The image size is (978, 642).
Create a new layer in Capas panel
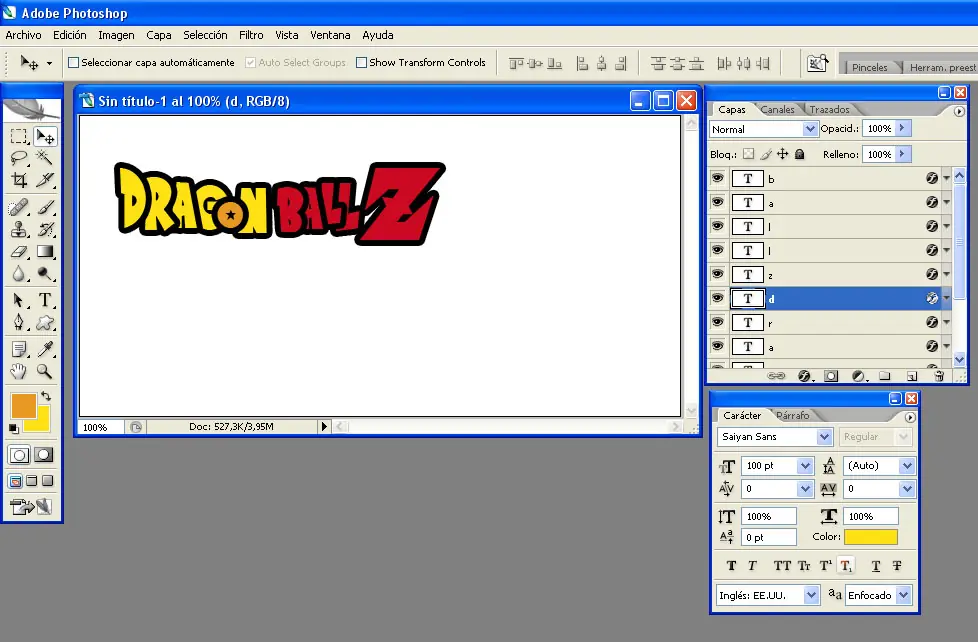click(911, 376)
